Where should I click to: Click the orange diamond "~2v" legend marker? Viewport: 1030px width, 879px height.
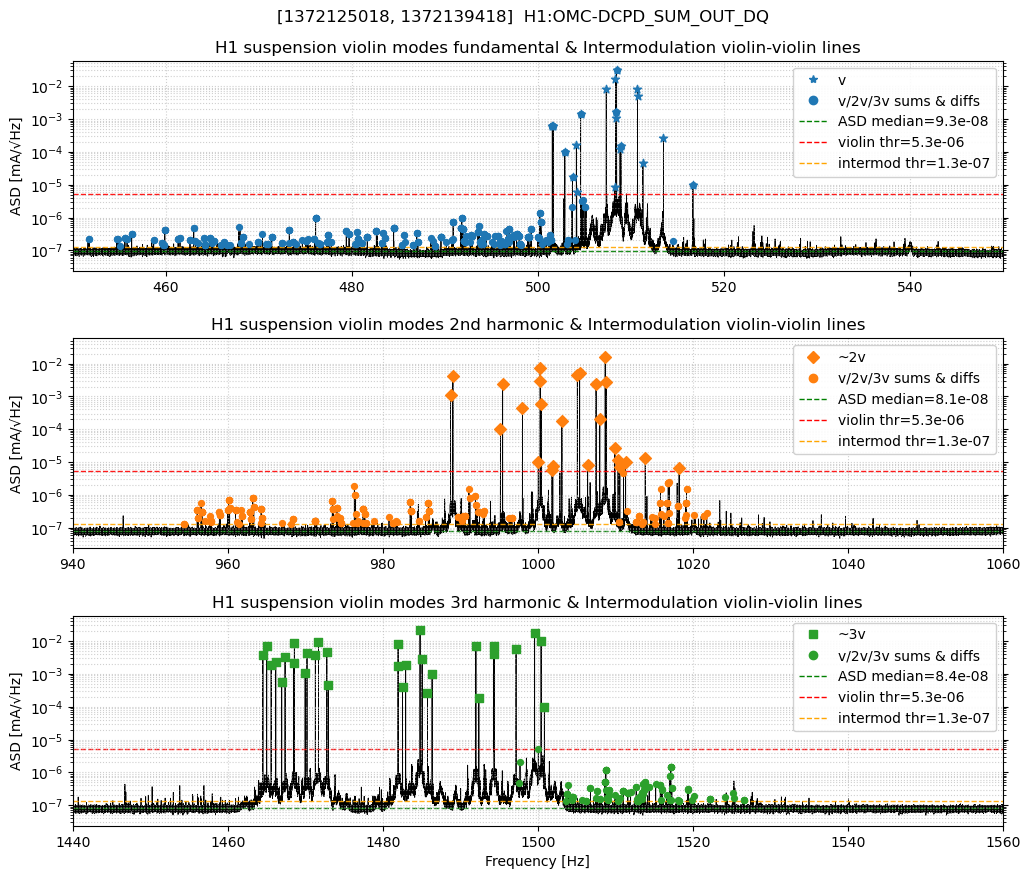coord(813,357)
